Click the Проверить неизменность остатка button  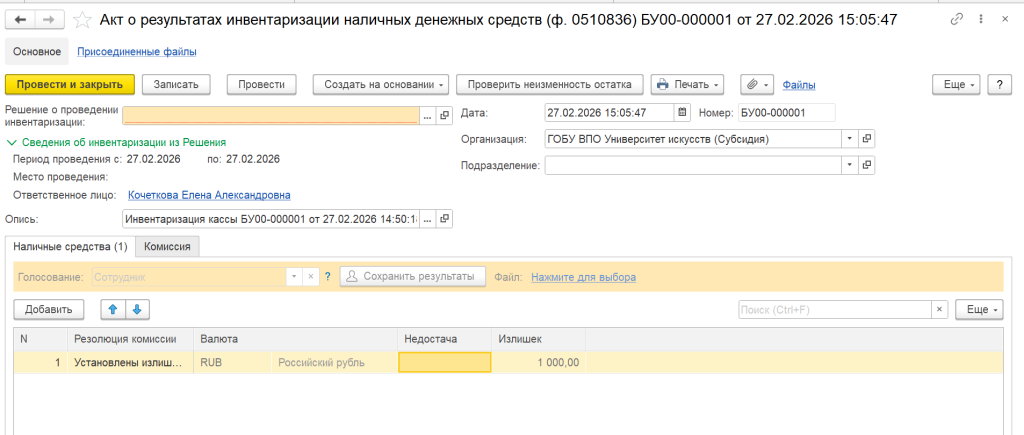550,85
